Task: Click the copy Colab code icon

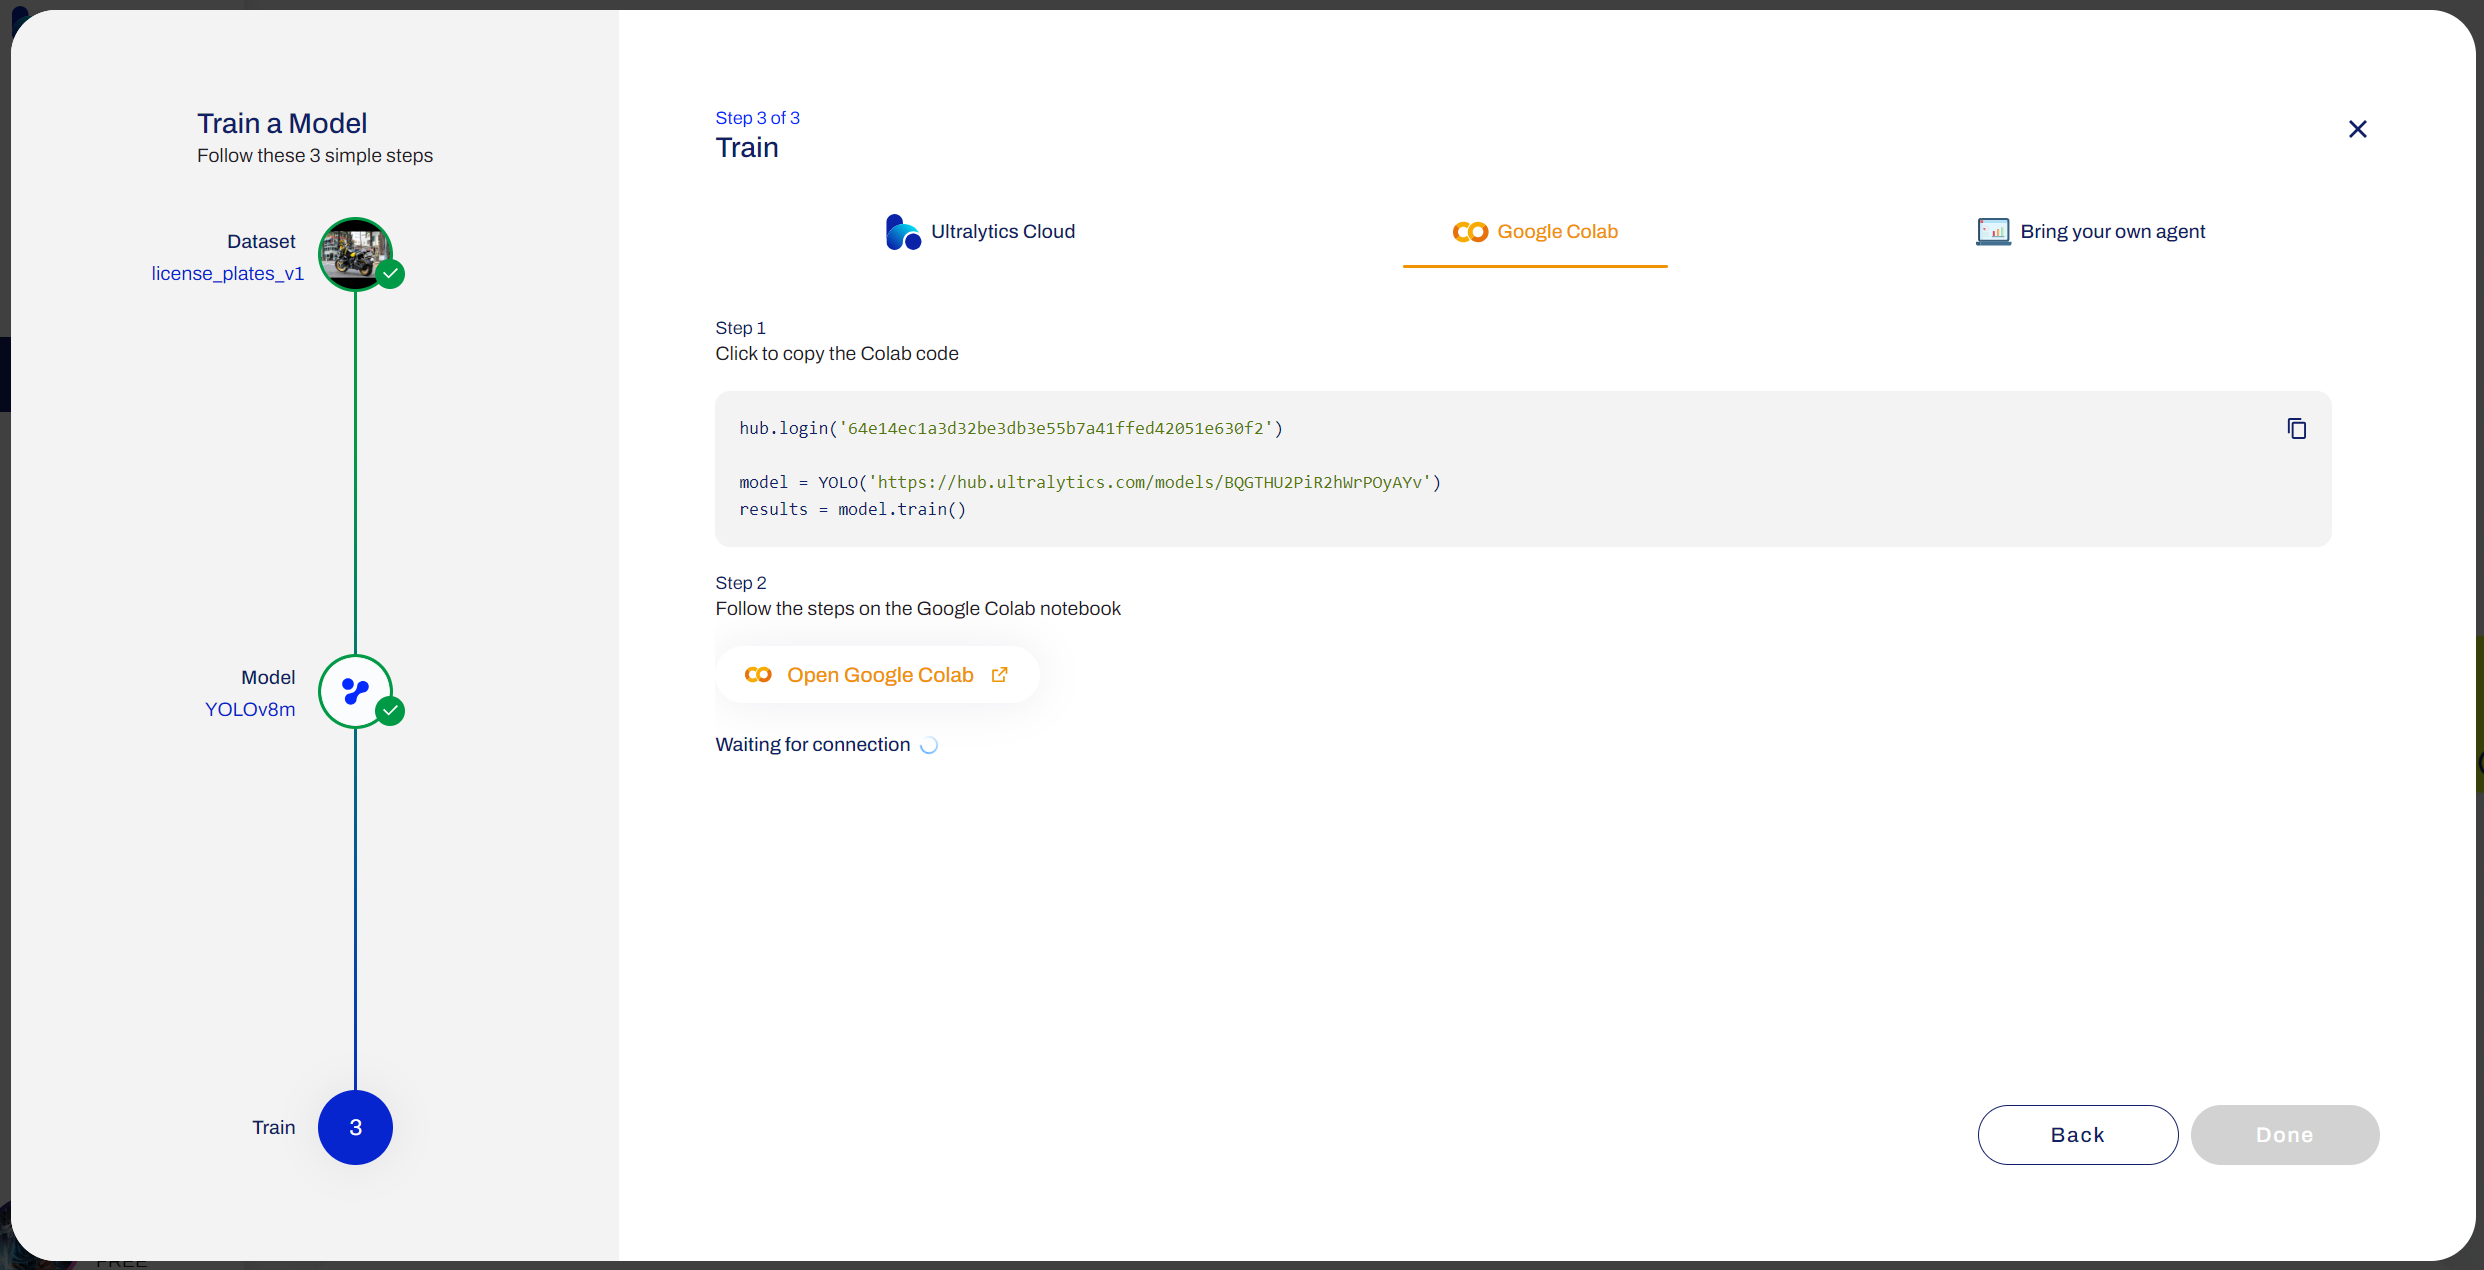Action: click(2297, 428)
